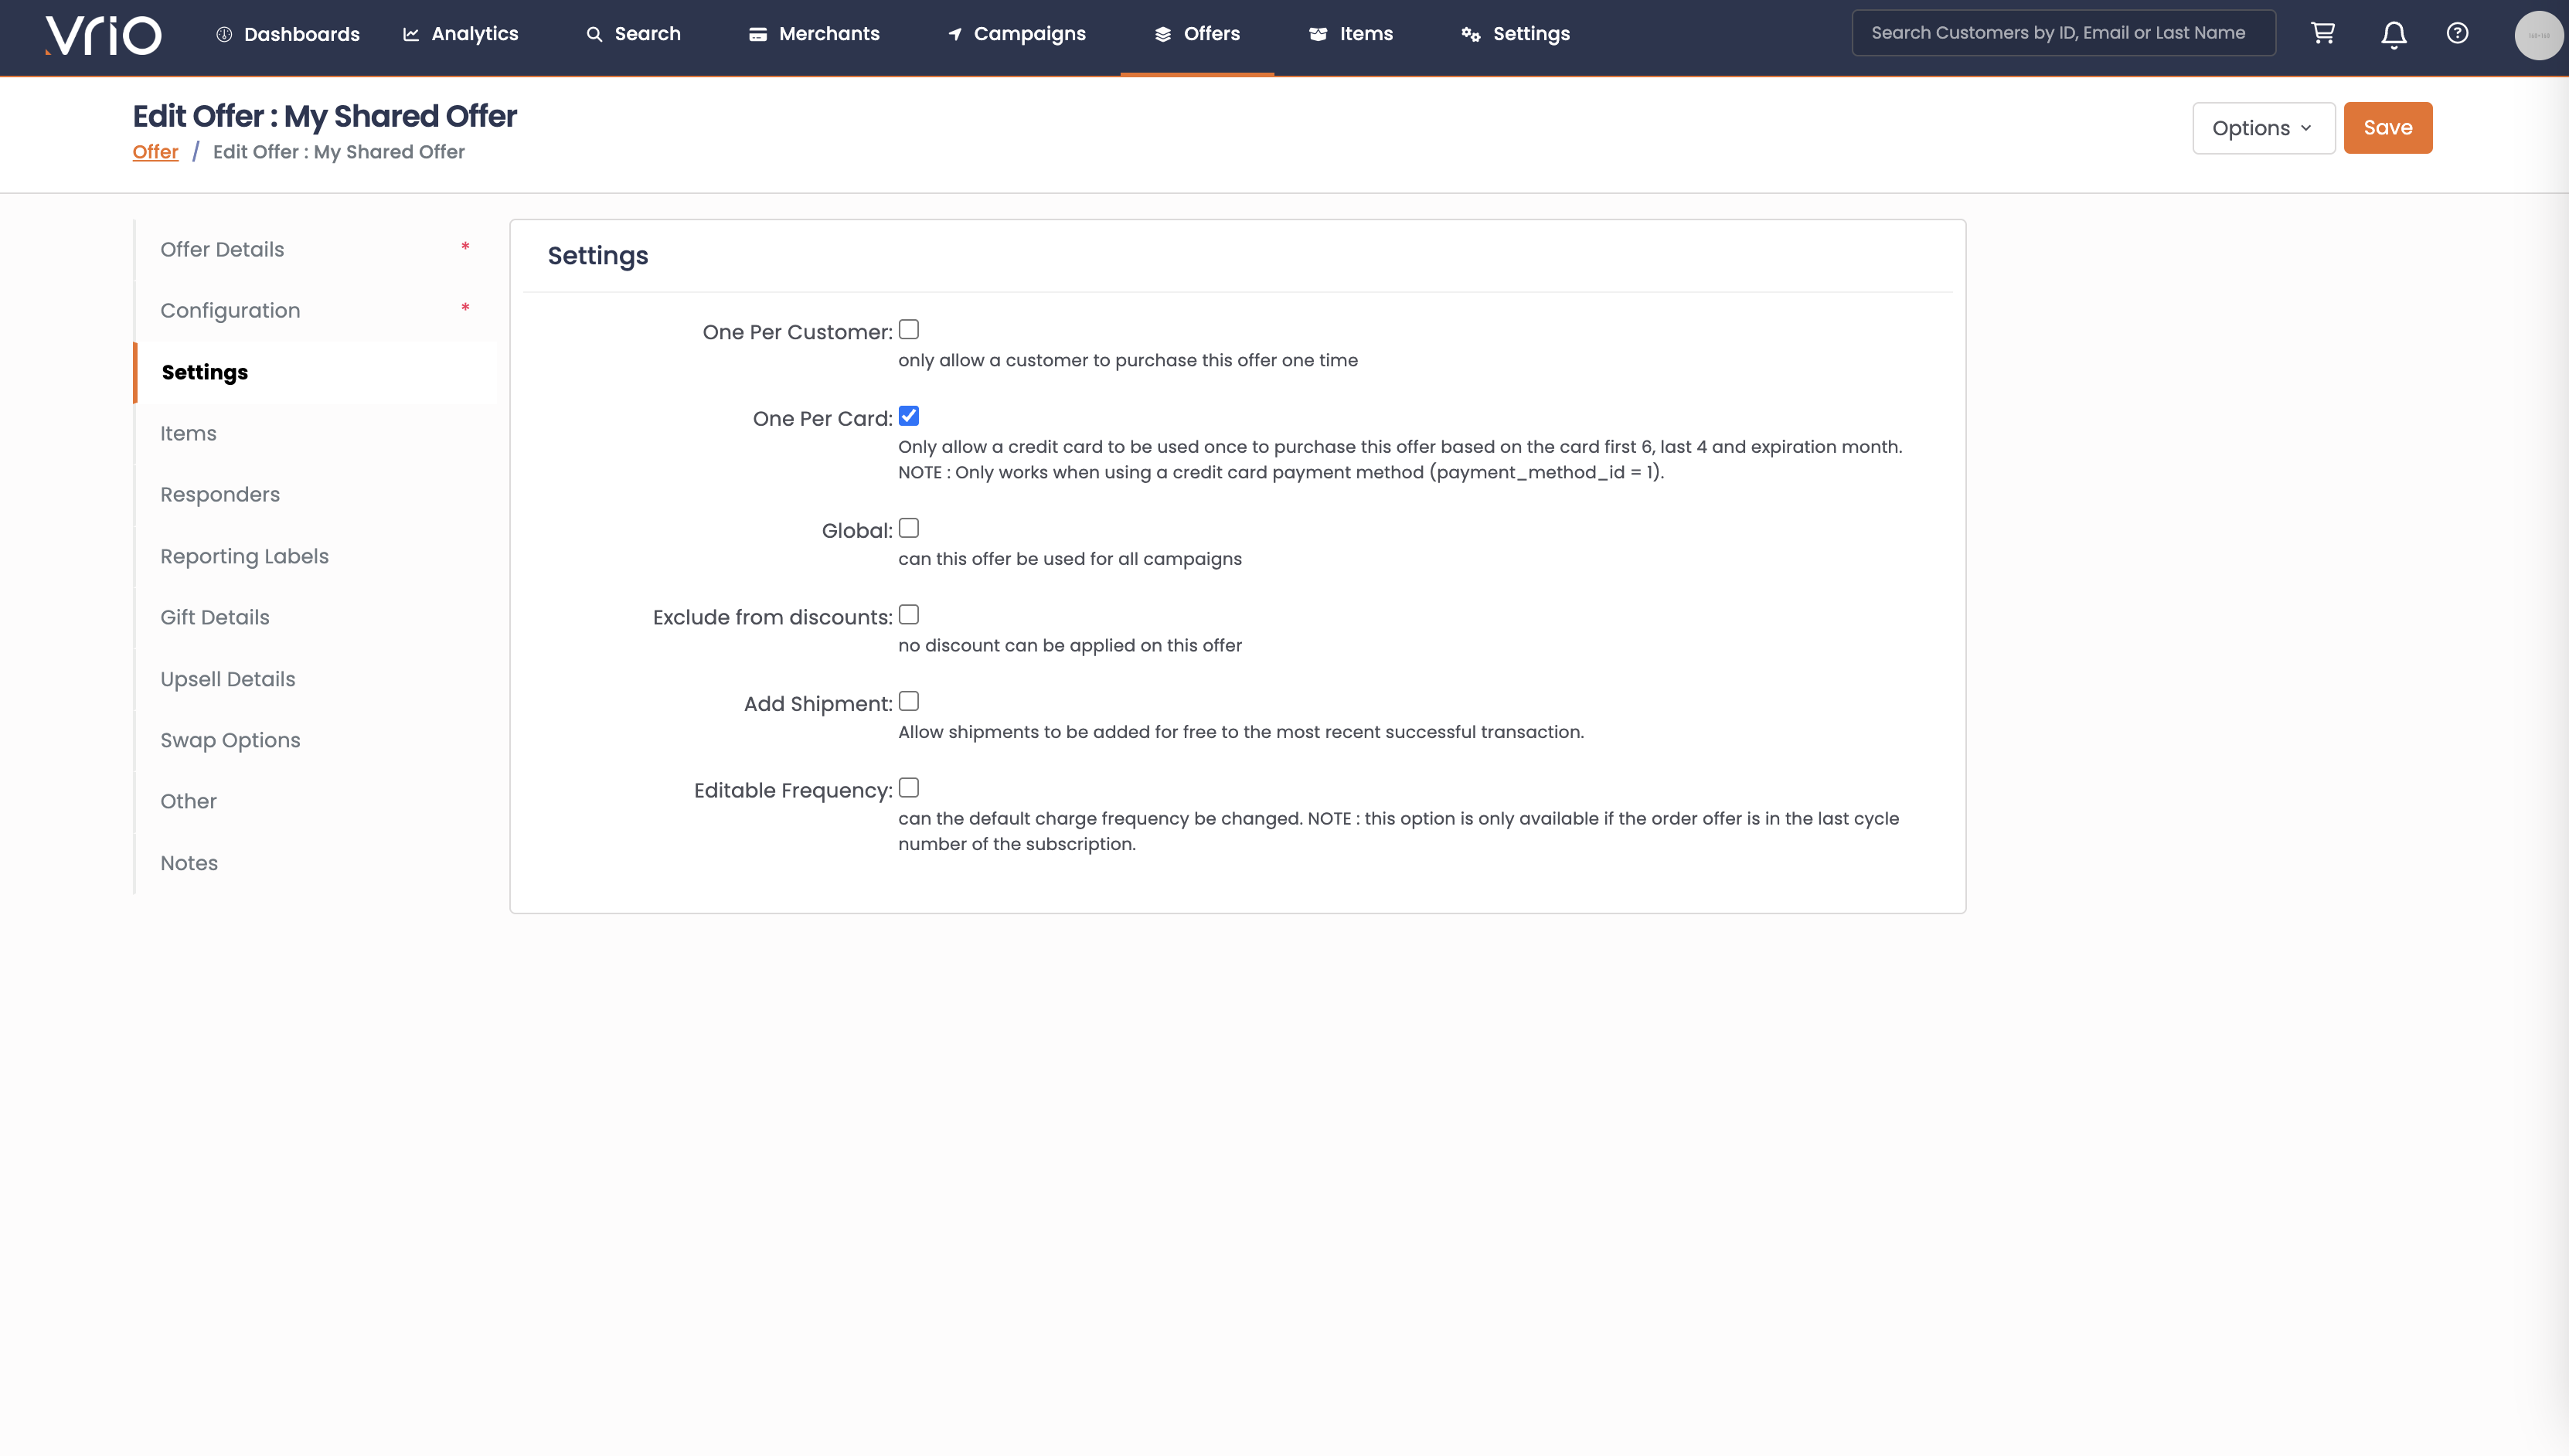Click 'can this offer be used for all campaigns'
Screen dimensions: 2569x1456
coord(1070,559)
